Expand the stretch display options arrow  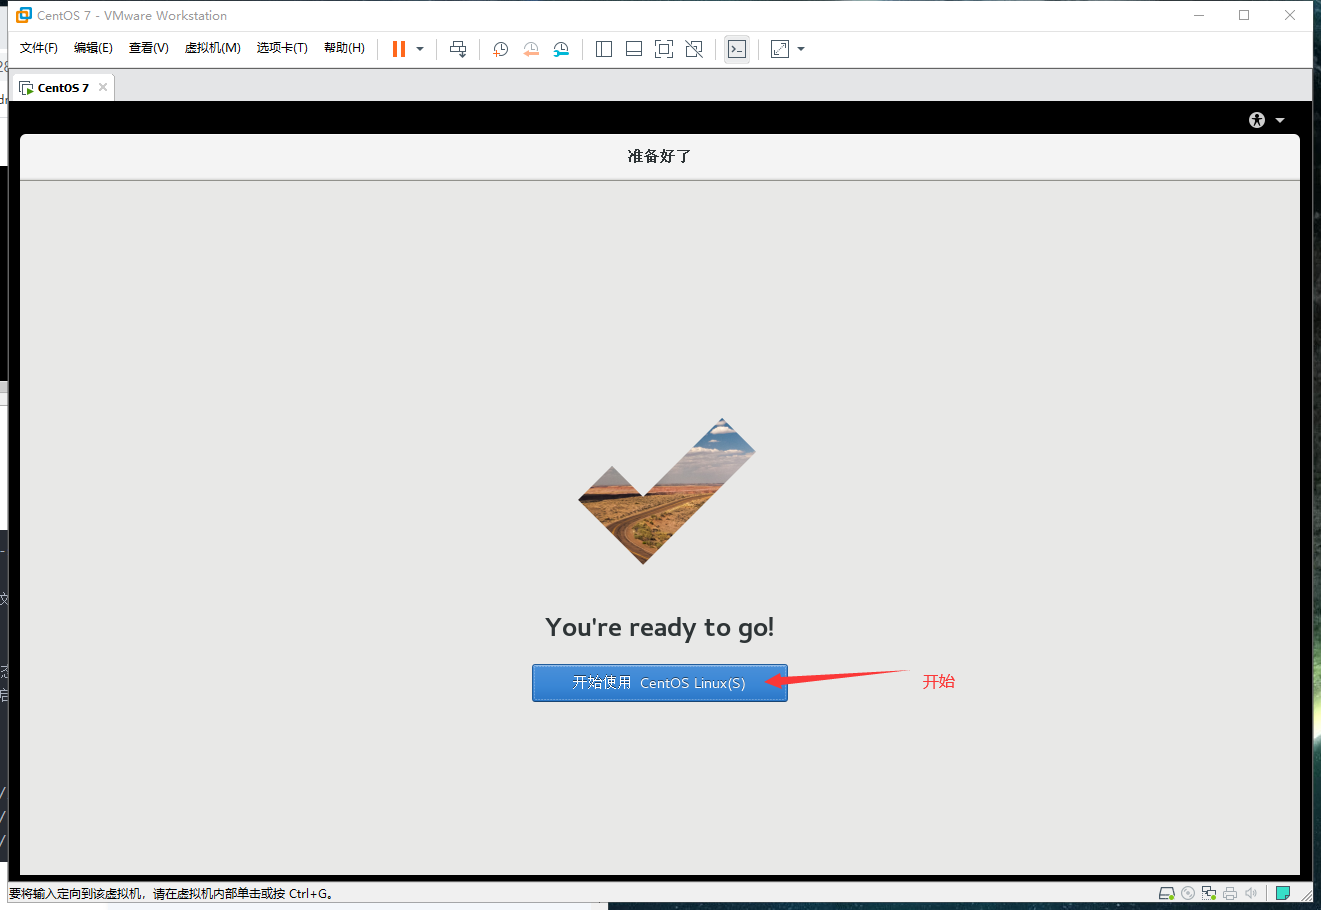click(x=801, y=49)
